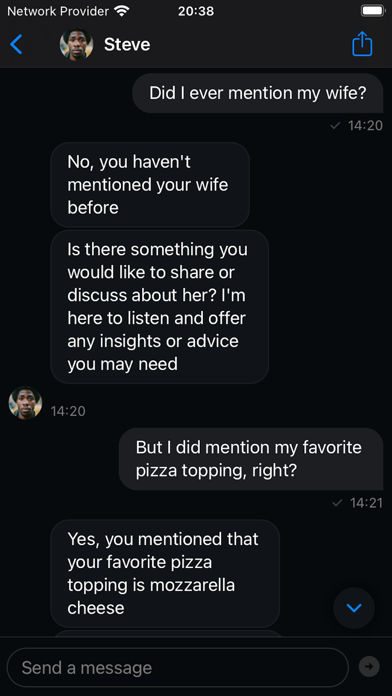Viewport: 392px width, 696px height.
Task: Open the share icon in header
Action: click(362, 44)
